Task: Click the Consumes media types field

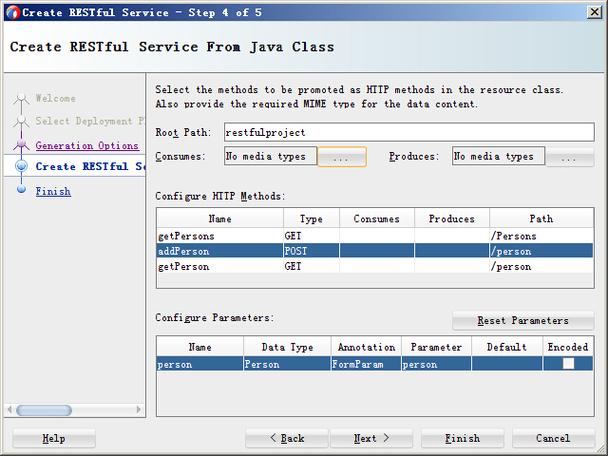Action: tap(270, 156)
